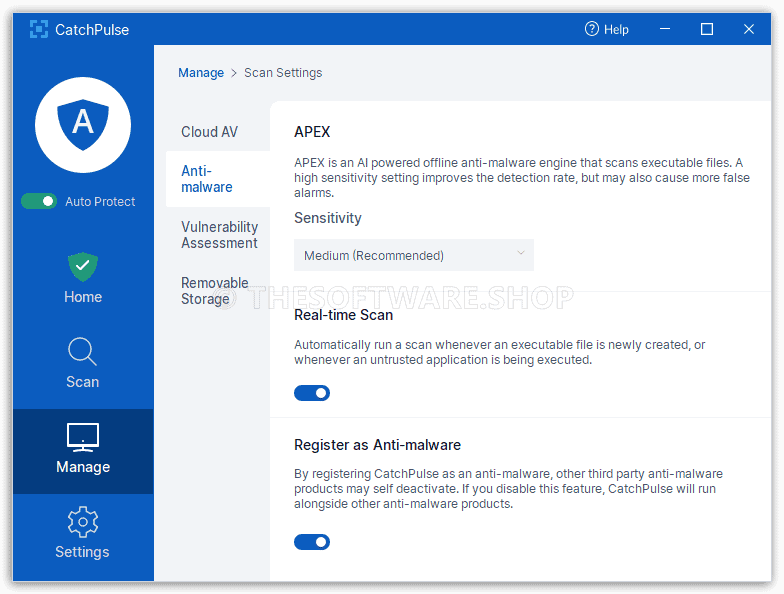Open the Vulnerability Assessment tab
Viewport: 784px width, 594px height.
tap(219, 235)
